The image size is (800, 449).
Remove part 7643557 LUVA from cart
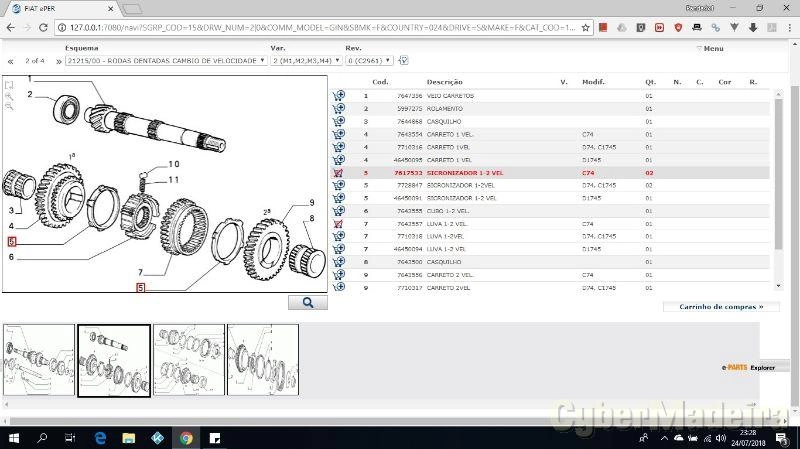coord(338,223)
